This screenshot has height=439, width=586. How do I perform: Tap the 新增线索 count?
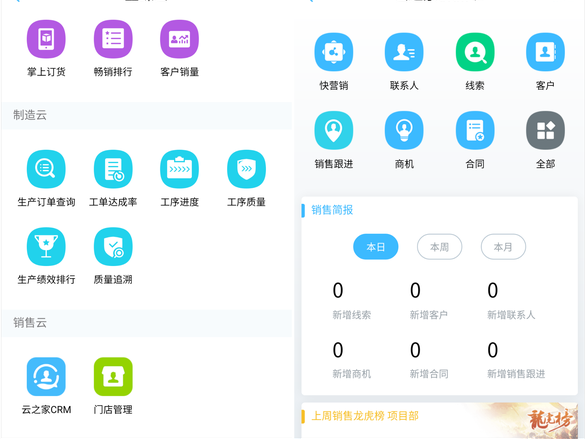tap(338, 290)
